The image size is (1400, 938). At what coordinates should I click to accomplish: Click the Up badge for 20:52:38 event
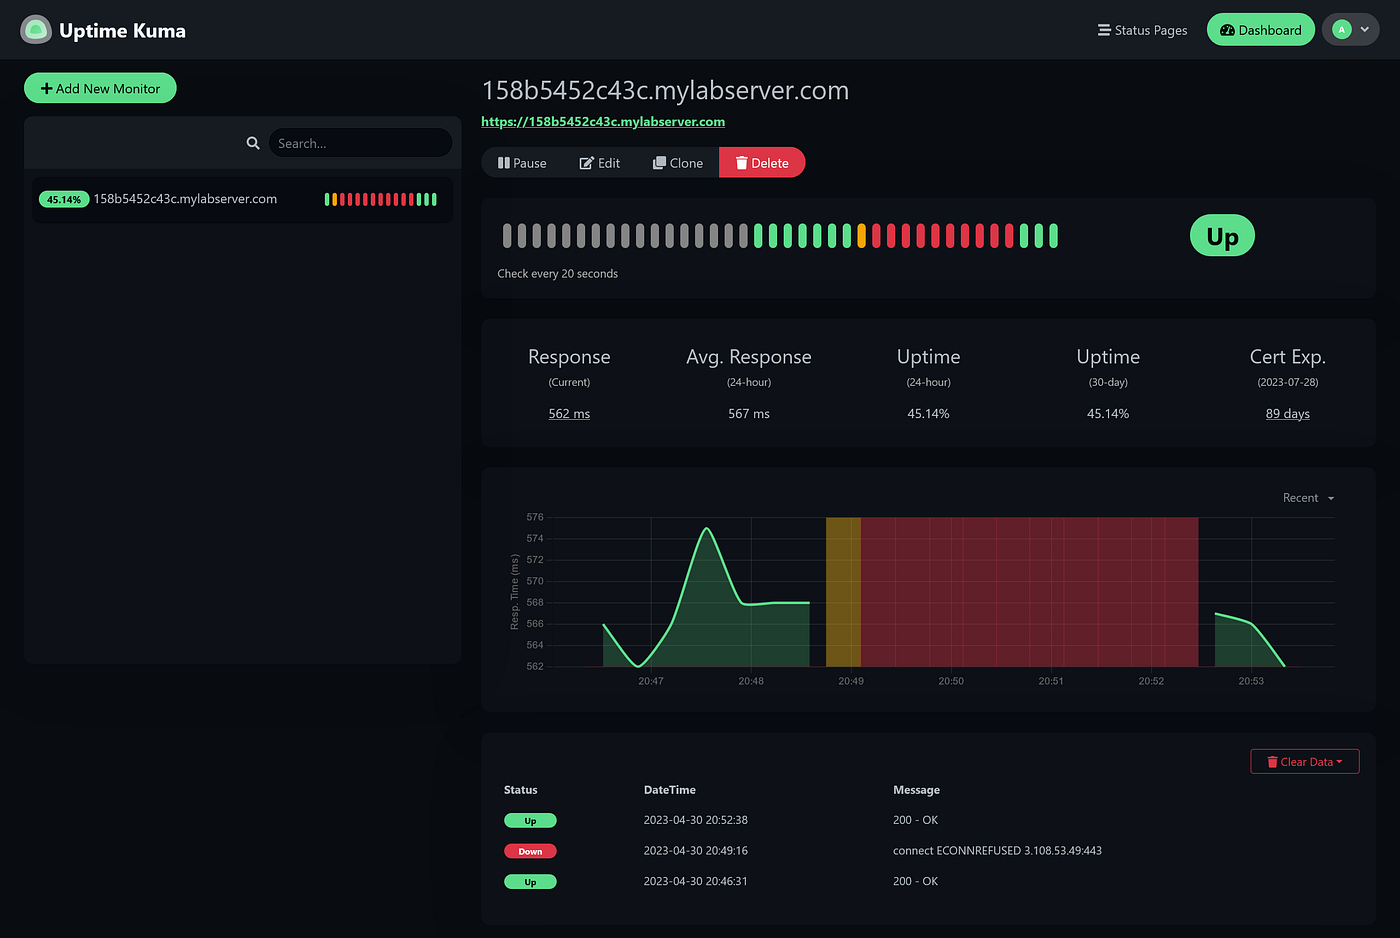pyautogui.click(x=530, y=821)
